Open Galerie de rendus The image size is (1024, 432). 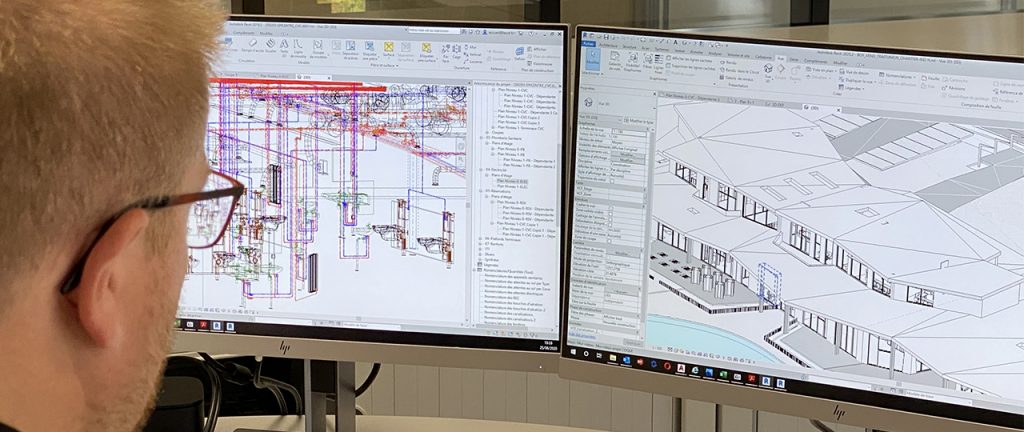[737, 78]
